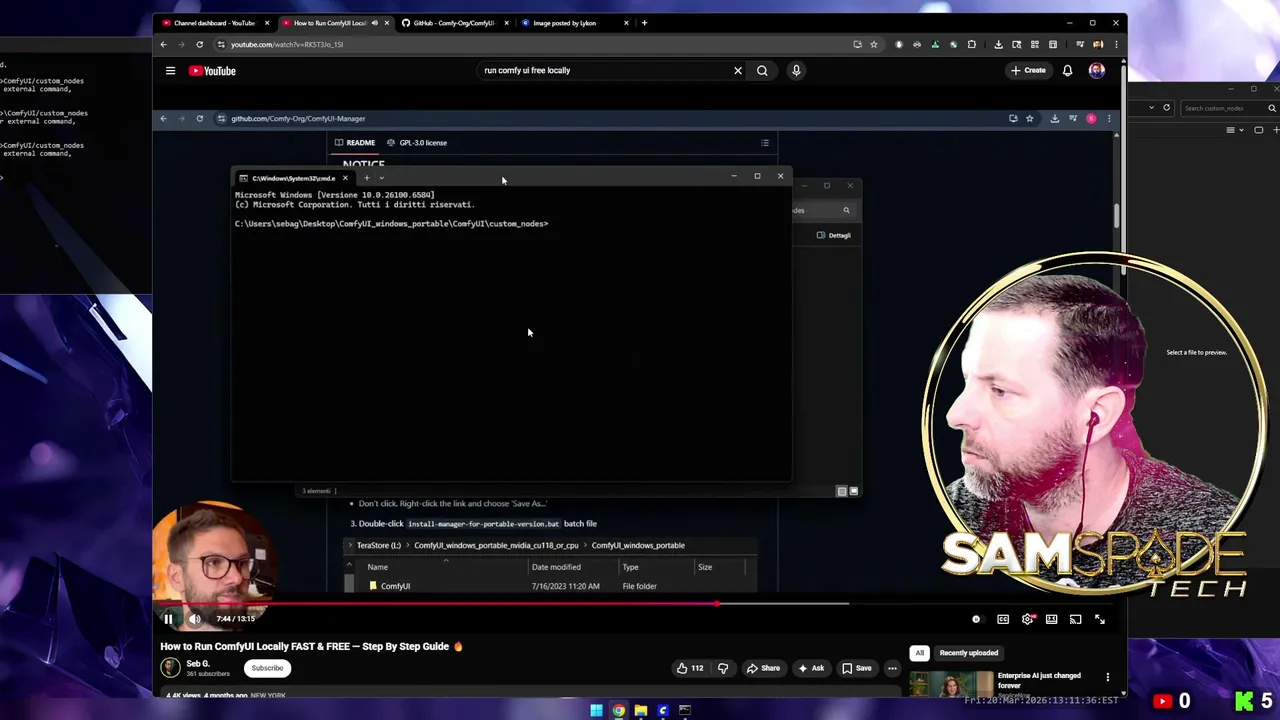Screen dimensions: 1280x720
Task: Open options for Enterprise AI suggested video
Action: tap(1107, 677)
